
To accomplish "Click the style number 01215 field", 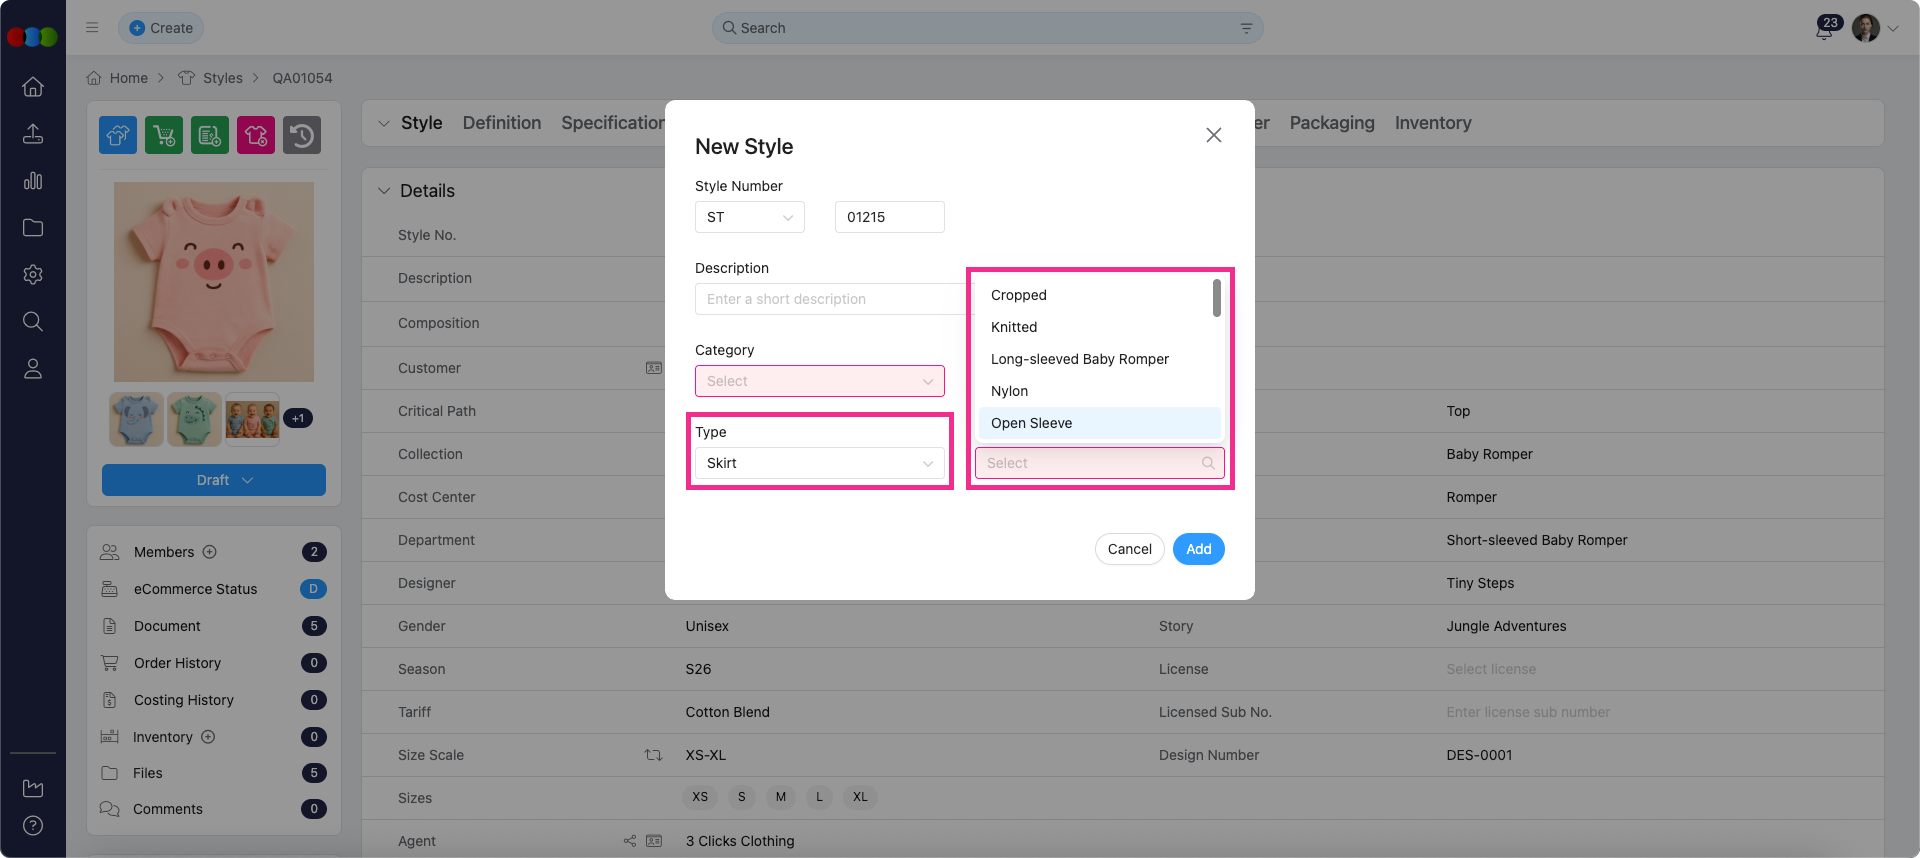I will (890, 217).
